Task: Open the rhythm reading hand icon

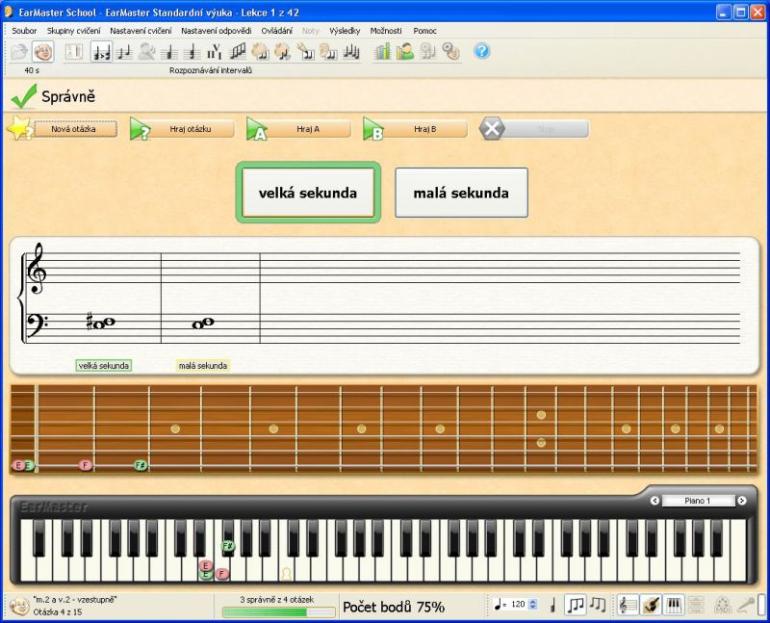Action: 260,52
